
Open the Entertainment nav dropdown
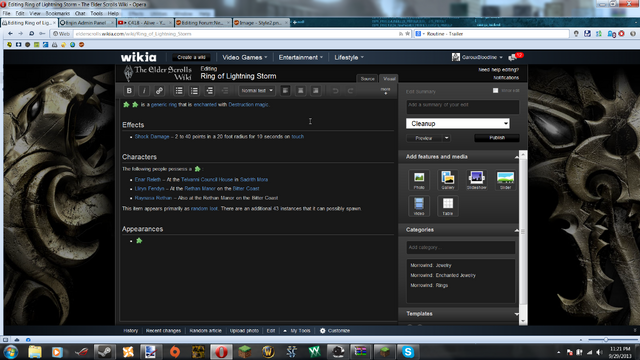pyautogui.click(x=300, y=57)
